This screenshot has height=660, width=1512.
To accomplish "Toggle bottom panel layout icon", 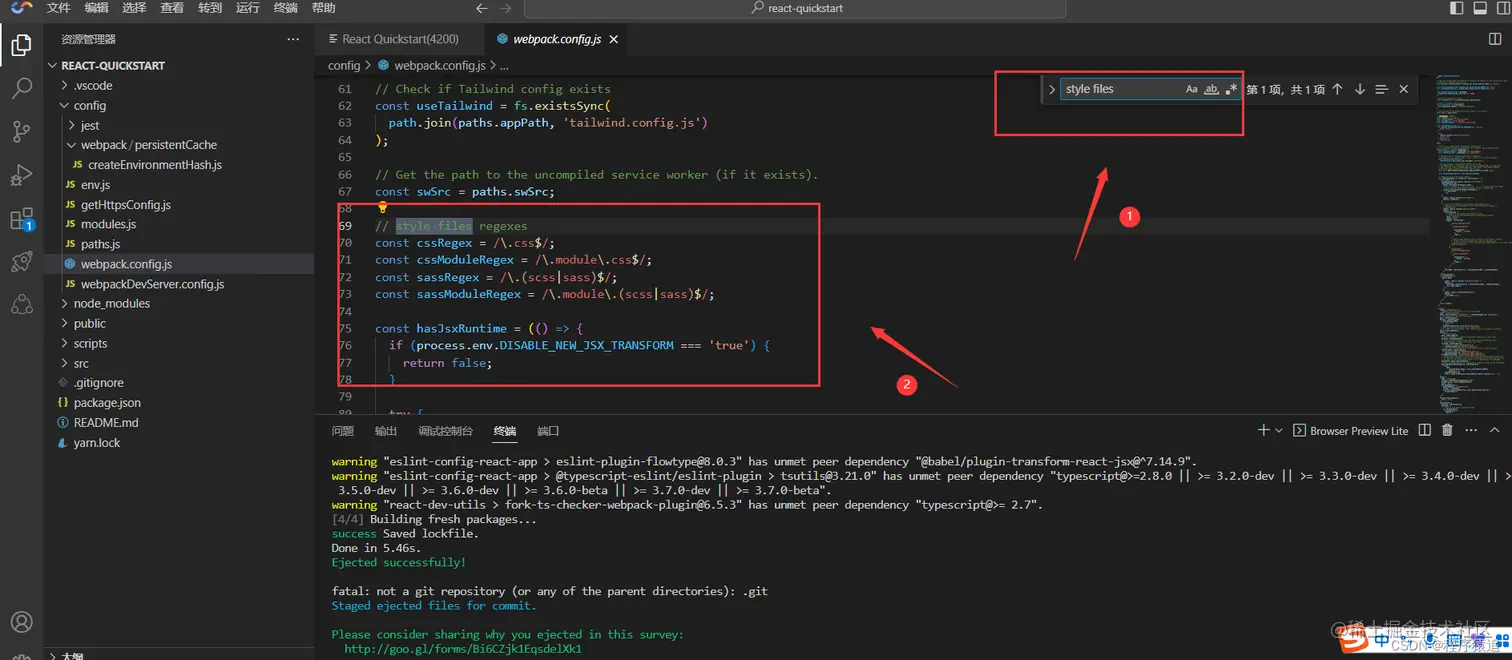I will [1481, 8].
